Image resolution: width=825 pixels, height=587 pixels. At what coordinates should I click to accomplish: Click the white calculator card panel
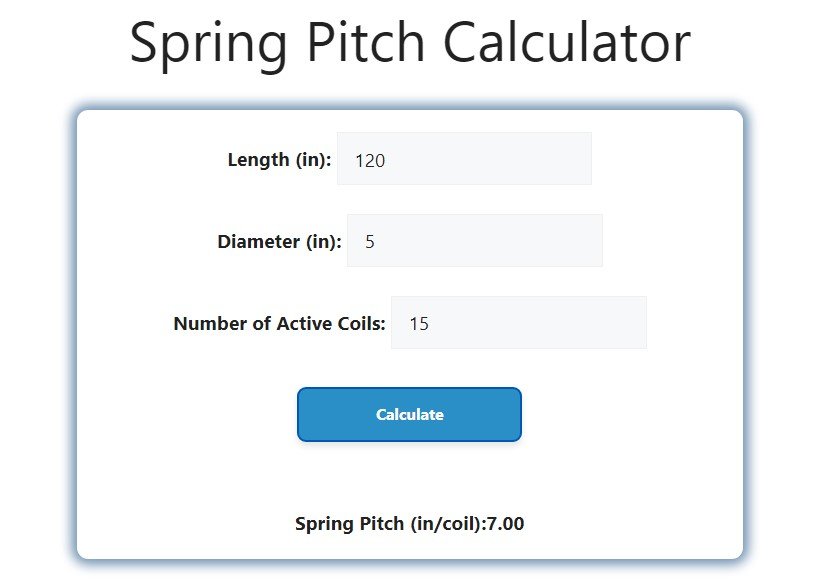tap(409, 470)
